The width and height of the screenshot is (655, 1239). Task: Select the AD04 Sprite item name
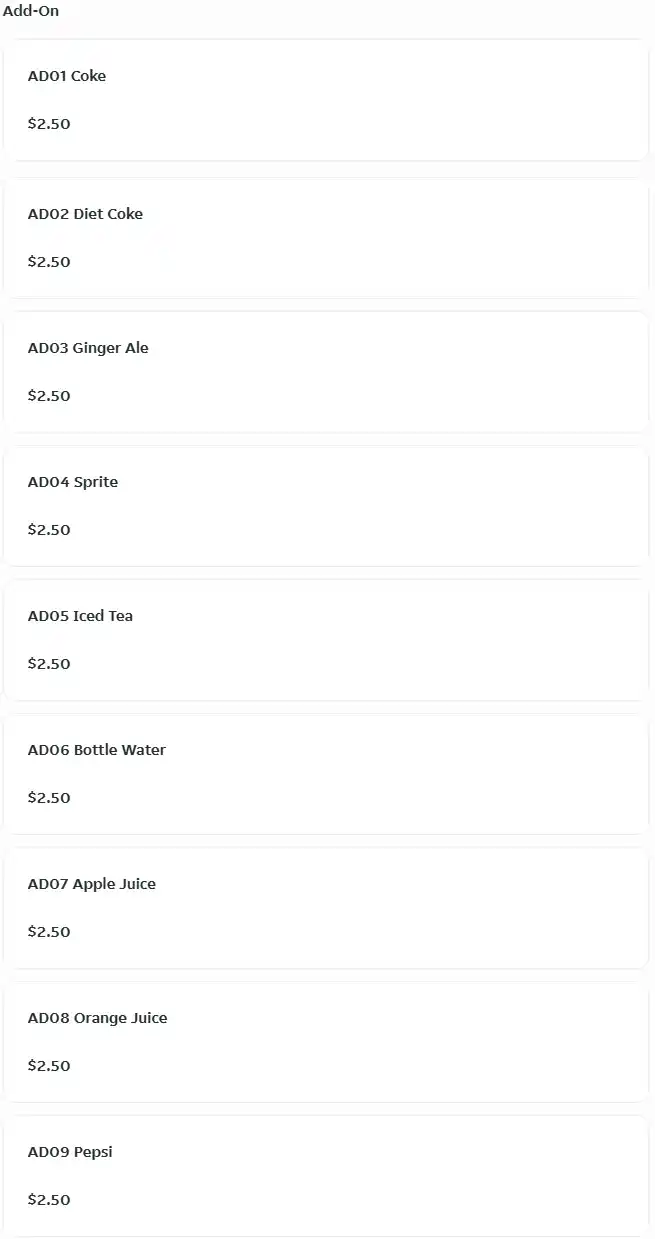pos(73,482)
